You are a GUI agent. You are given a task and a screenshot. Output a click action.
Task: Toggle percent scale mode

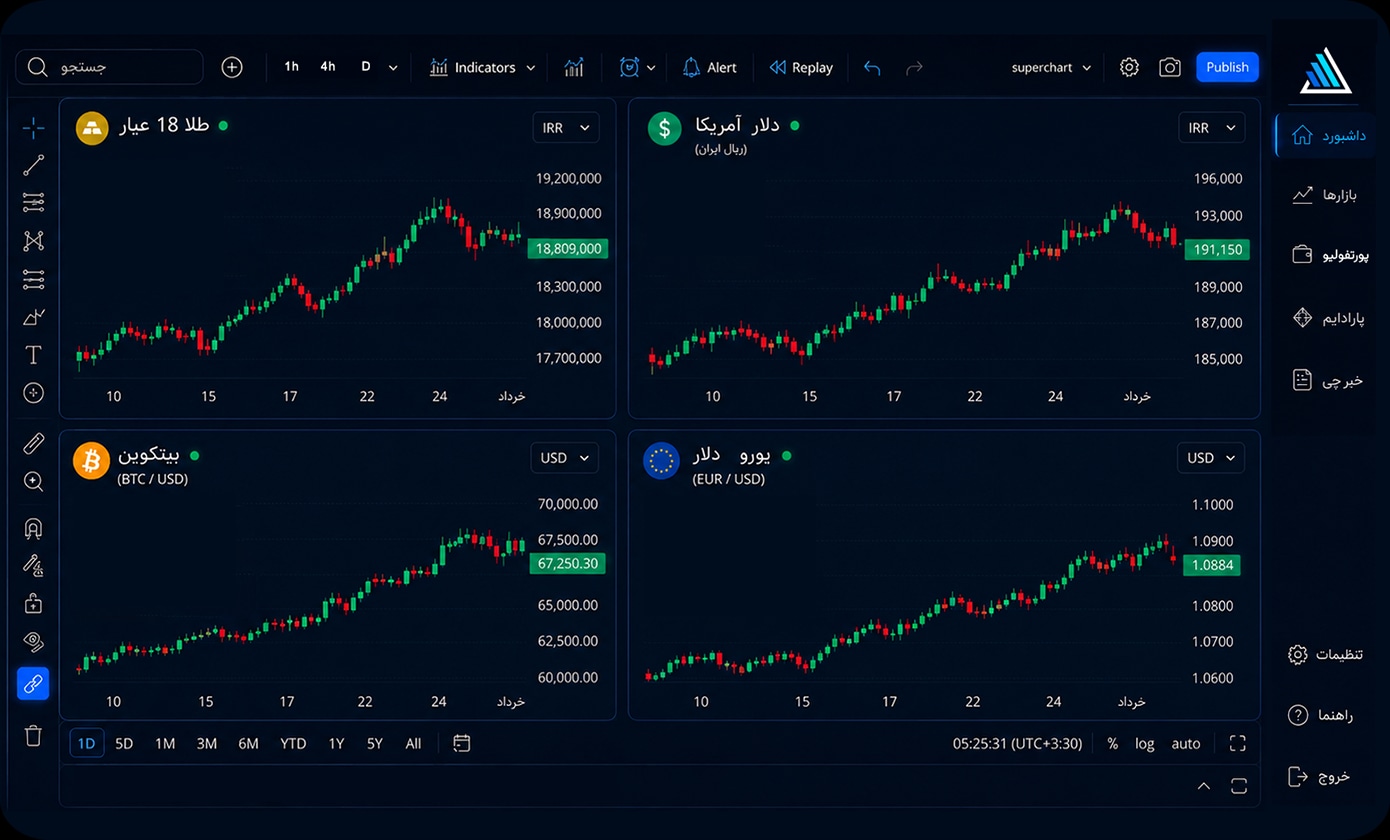1113,743
